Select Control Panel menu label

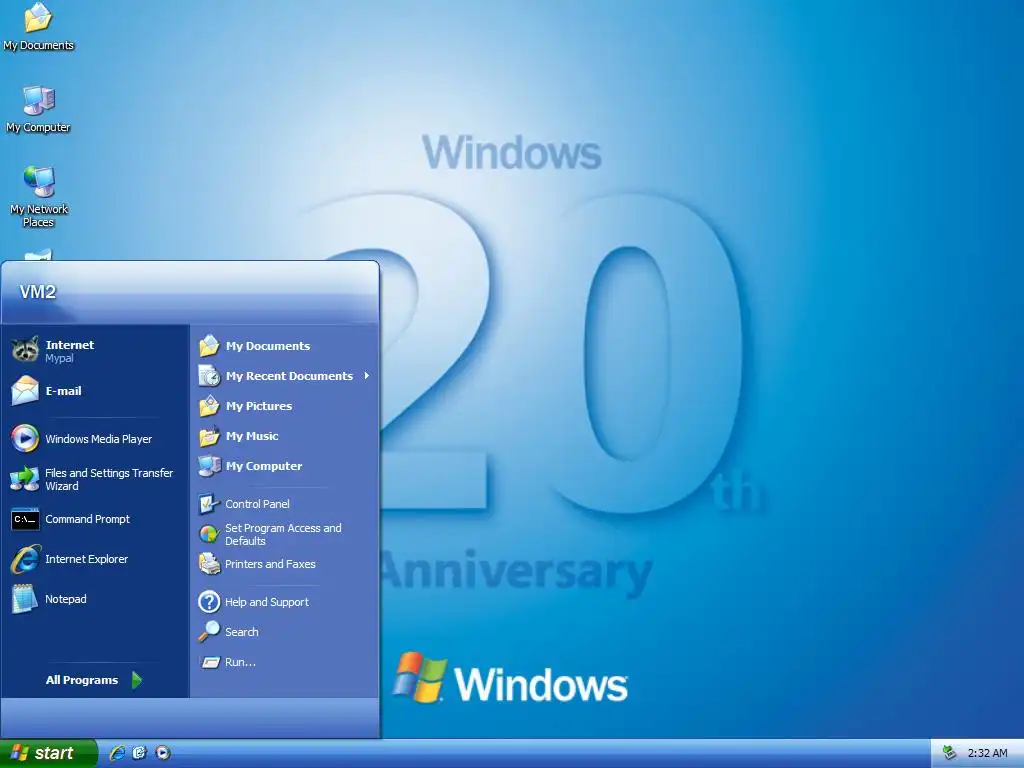(x=257, y=504)
